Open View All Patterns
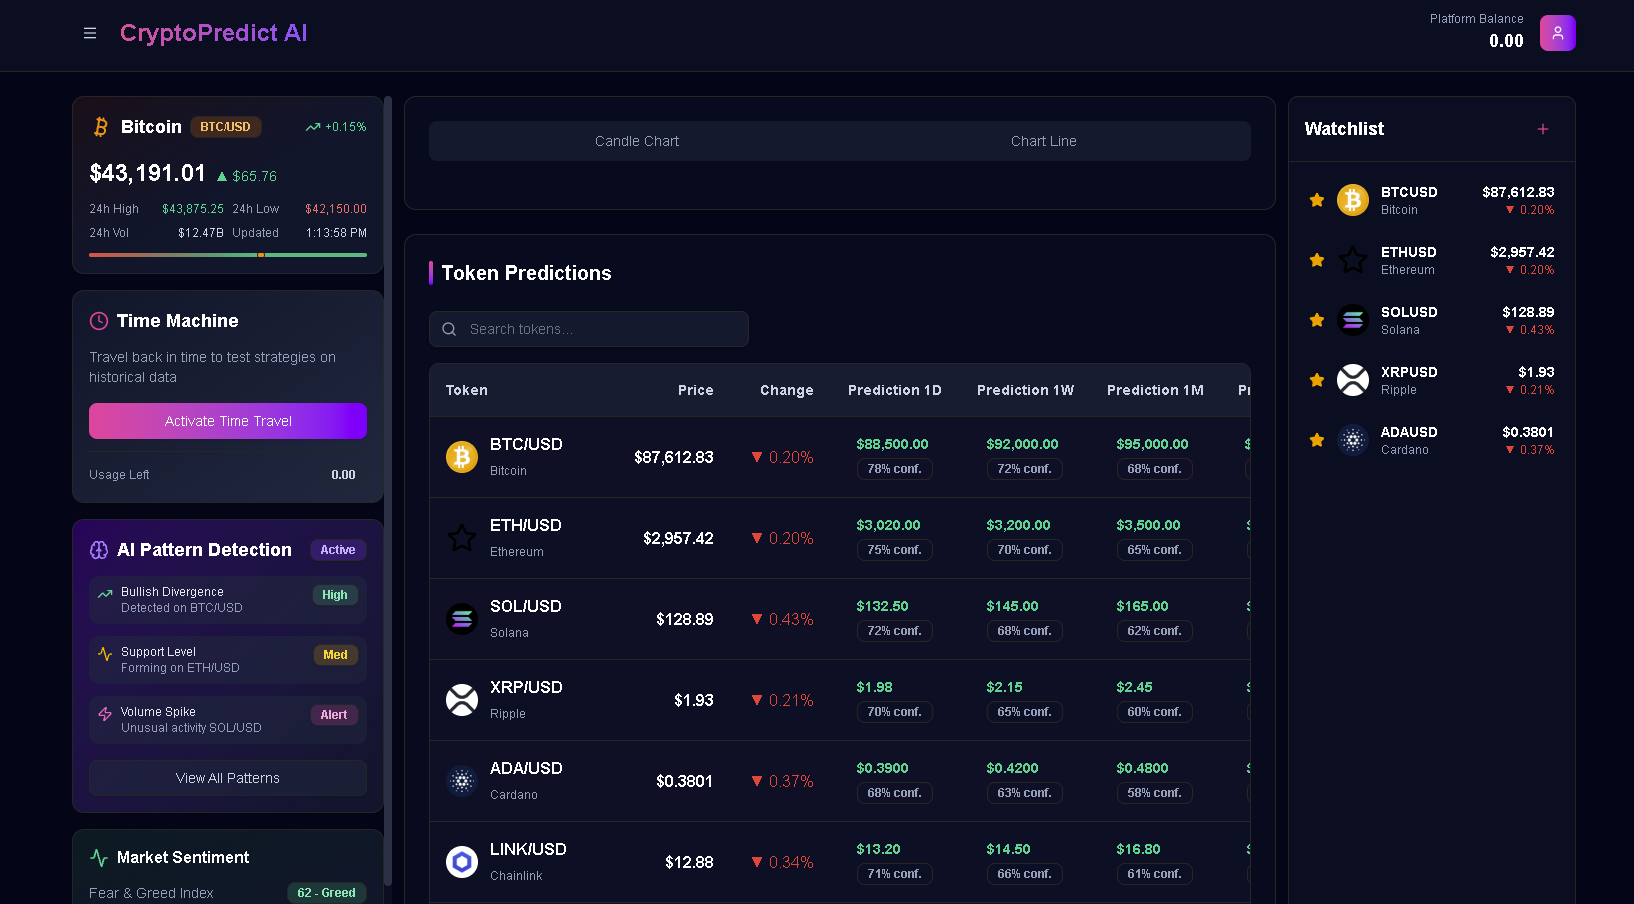The height and width of the screenshot is (904, 1634). (x=228, y=778)
